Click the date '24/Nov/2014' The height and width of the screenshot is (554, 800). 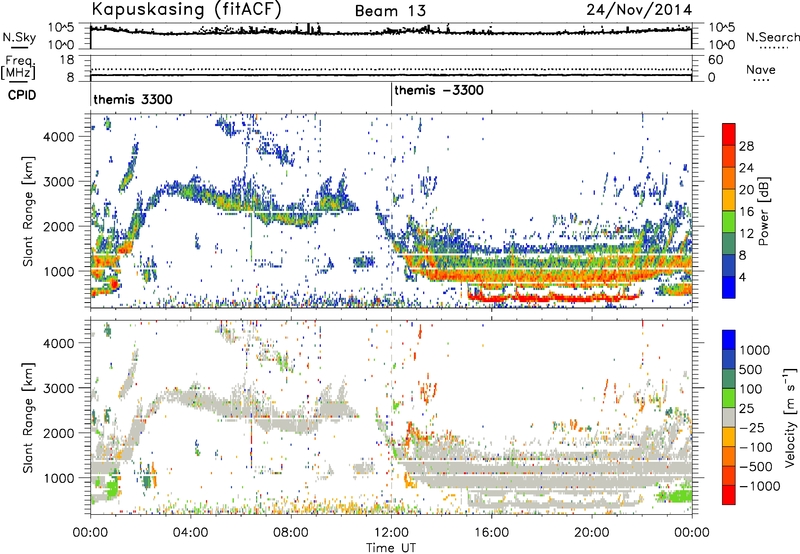click(x=639, y=10)
